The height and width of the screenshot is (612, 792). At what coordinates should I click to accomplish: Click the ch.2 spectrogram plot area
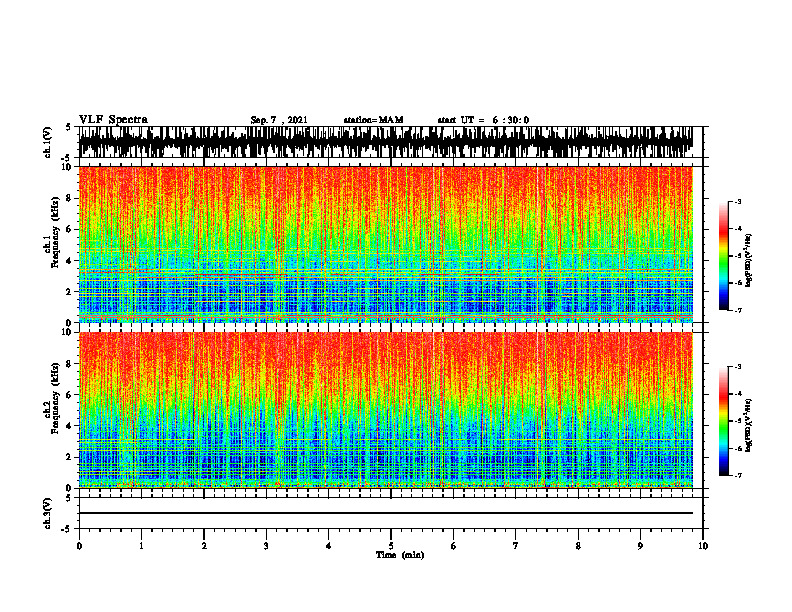click(385, 410)
